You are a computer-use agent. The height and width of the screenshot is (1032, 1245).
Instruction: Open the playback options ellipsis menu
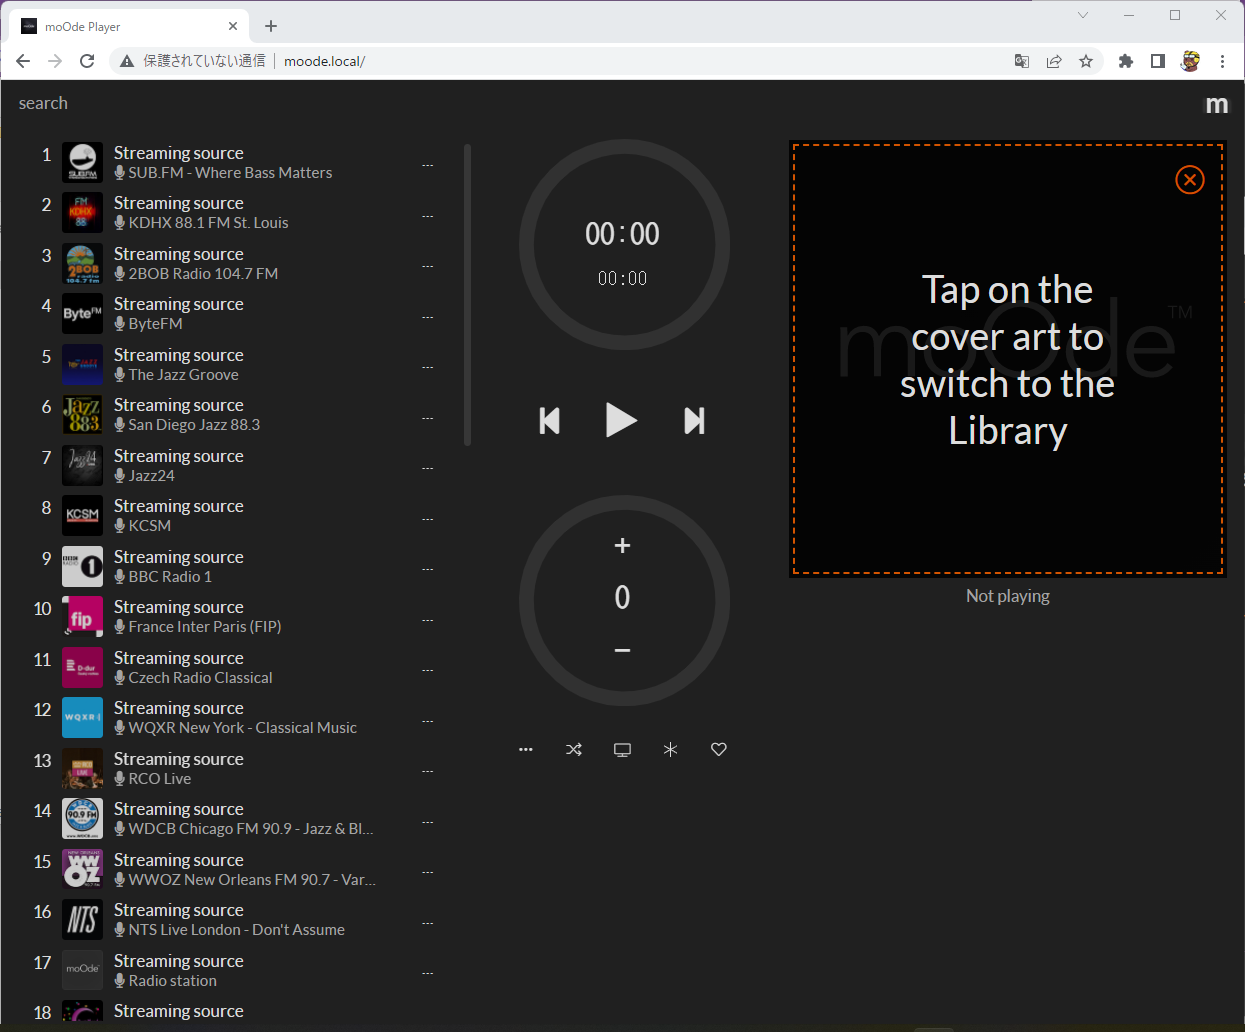[526, 749]
